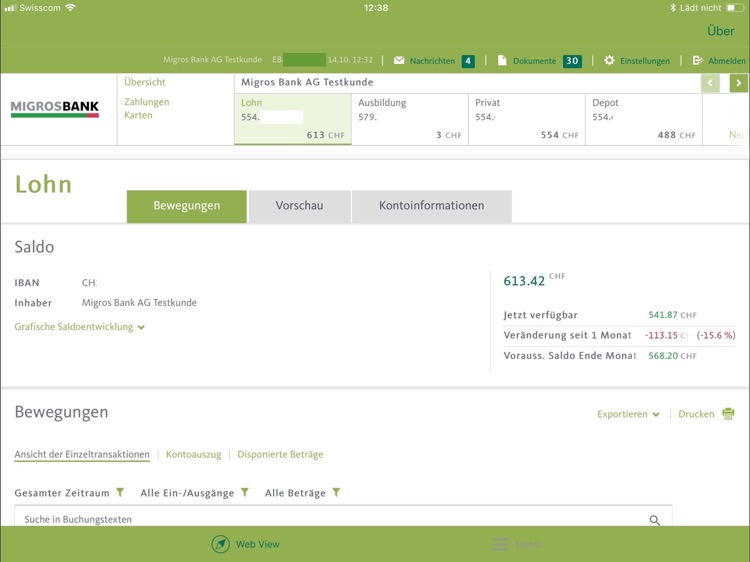The height and width of the screenshot is (562, 750).
Task: Go to next accounts with right arrow
Action: tap(739, 83)
